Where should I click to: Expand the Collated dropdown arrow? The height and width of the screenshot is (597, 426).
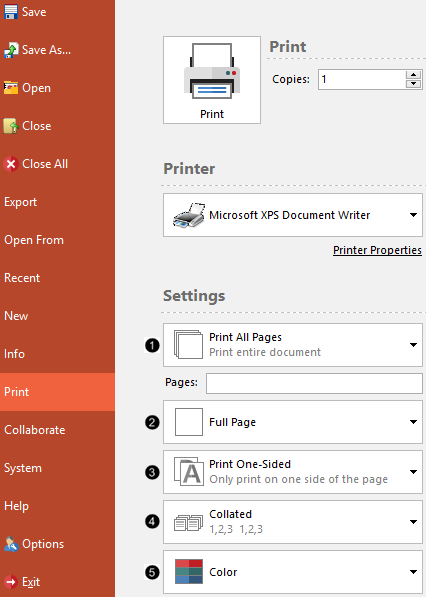[413, 522]
